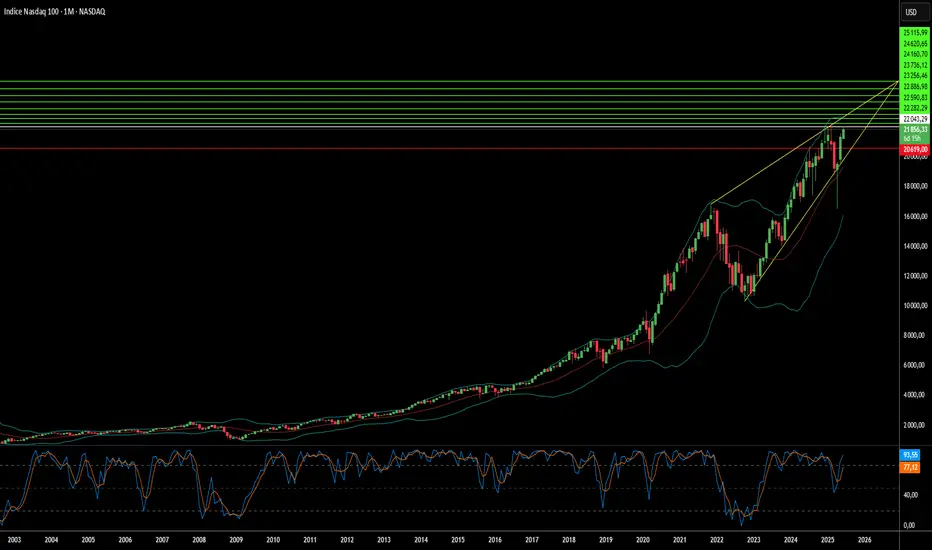Click the 2013 label on time axis
This screenshot has height=550, width=932.
[384, 540]
